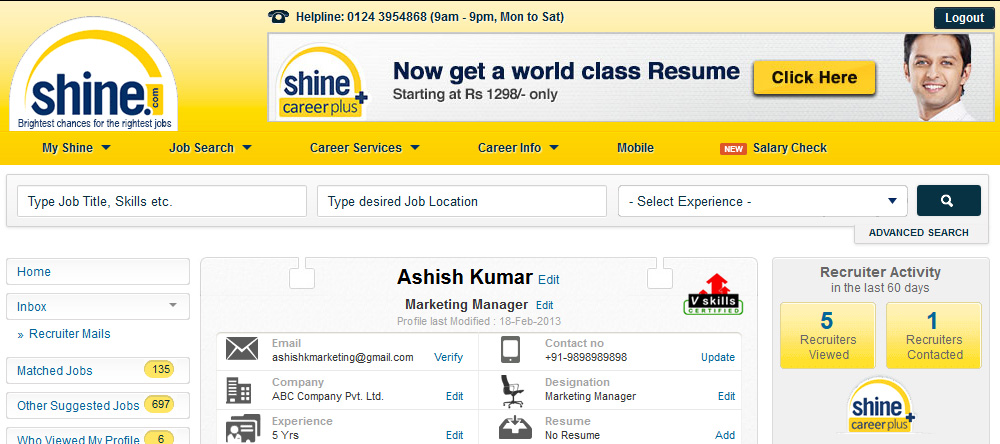Expand the Inbox sidebar arrow
The height and width of the screenshot is (444, 1000).
click(173, 306)
